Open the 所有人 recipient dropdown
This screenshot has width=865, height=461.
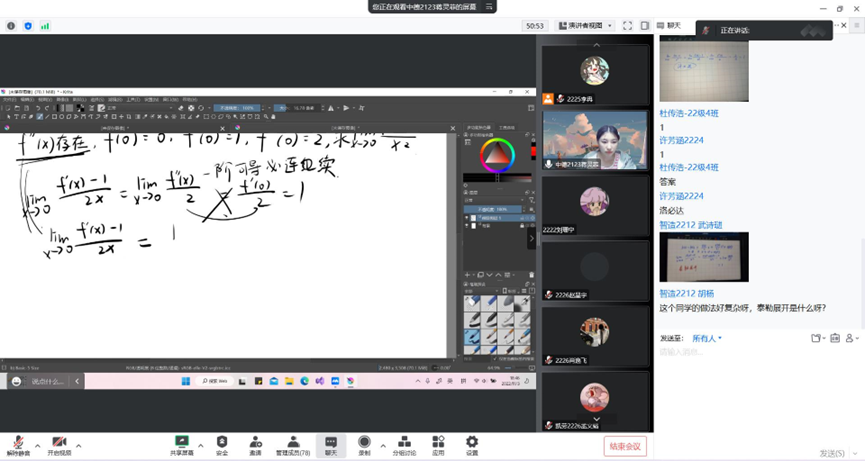pyautogui.click(x=708, y=338)
